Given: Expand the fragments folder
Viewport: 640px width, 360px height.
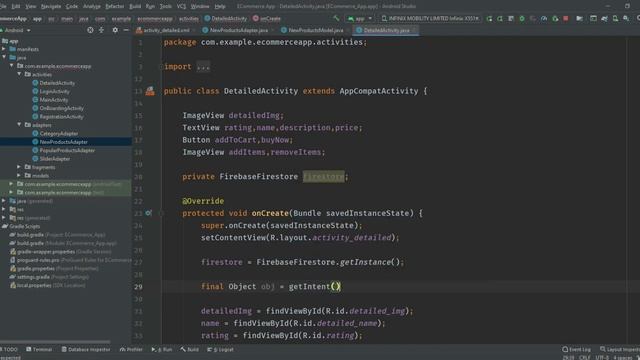Looking at the screenshot, I should pos(19,167).
